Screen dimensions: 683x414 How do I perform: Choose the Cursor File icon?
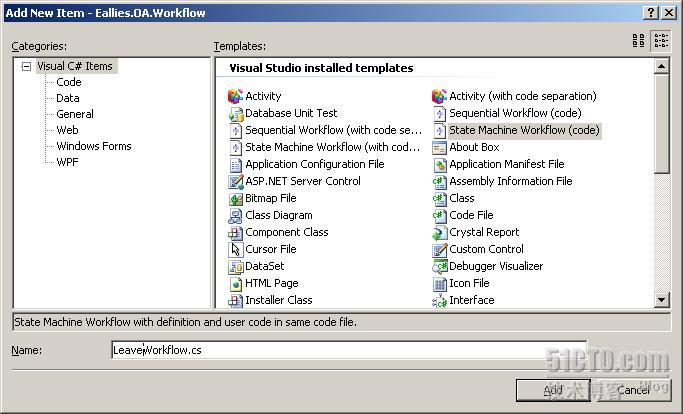coord(235,249)
